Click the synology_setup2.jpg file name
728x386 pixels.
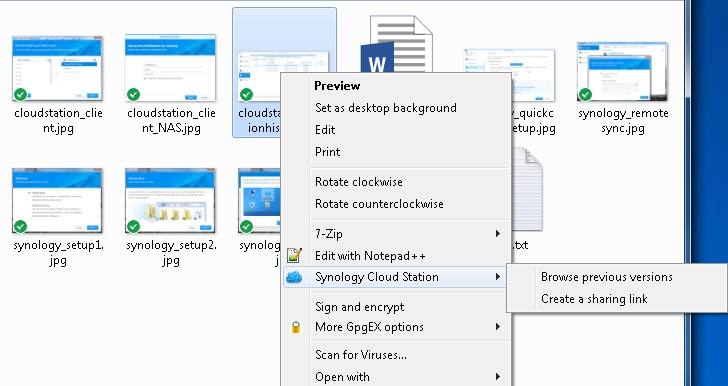point(171,252)
